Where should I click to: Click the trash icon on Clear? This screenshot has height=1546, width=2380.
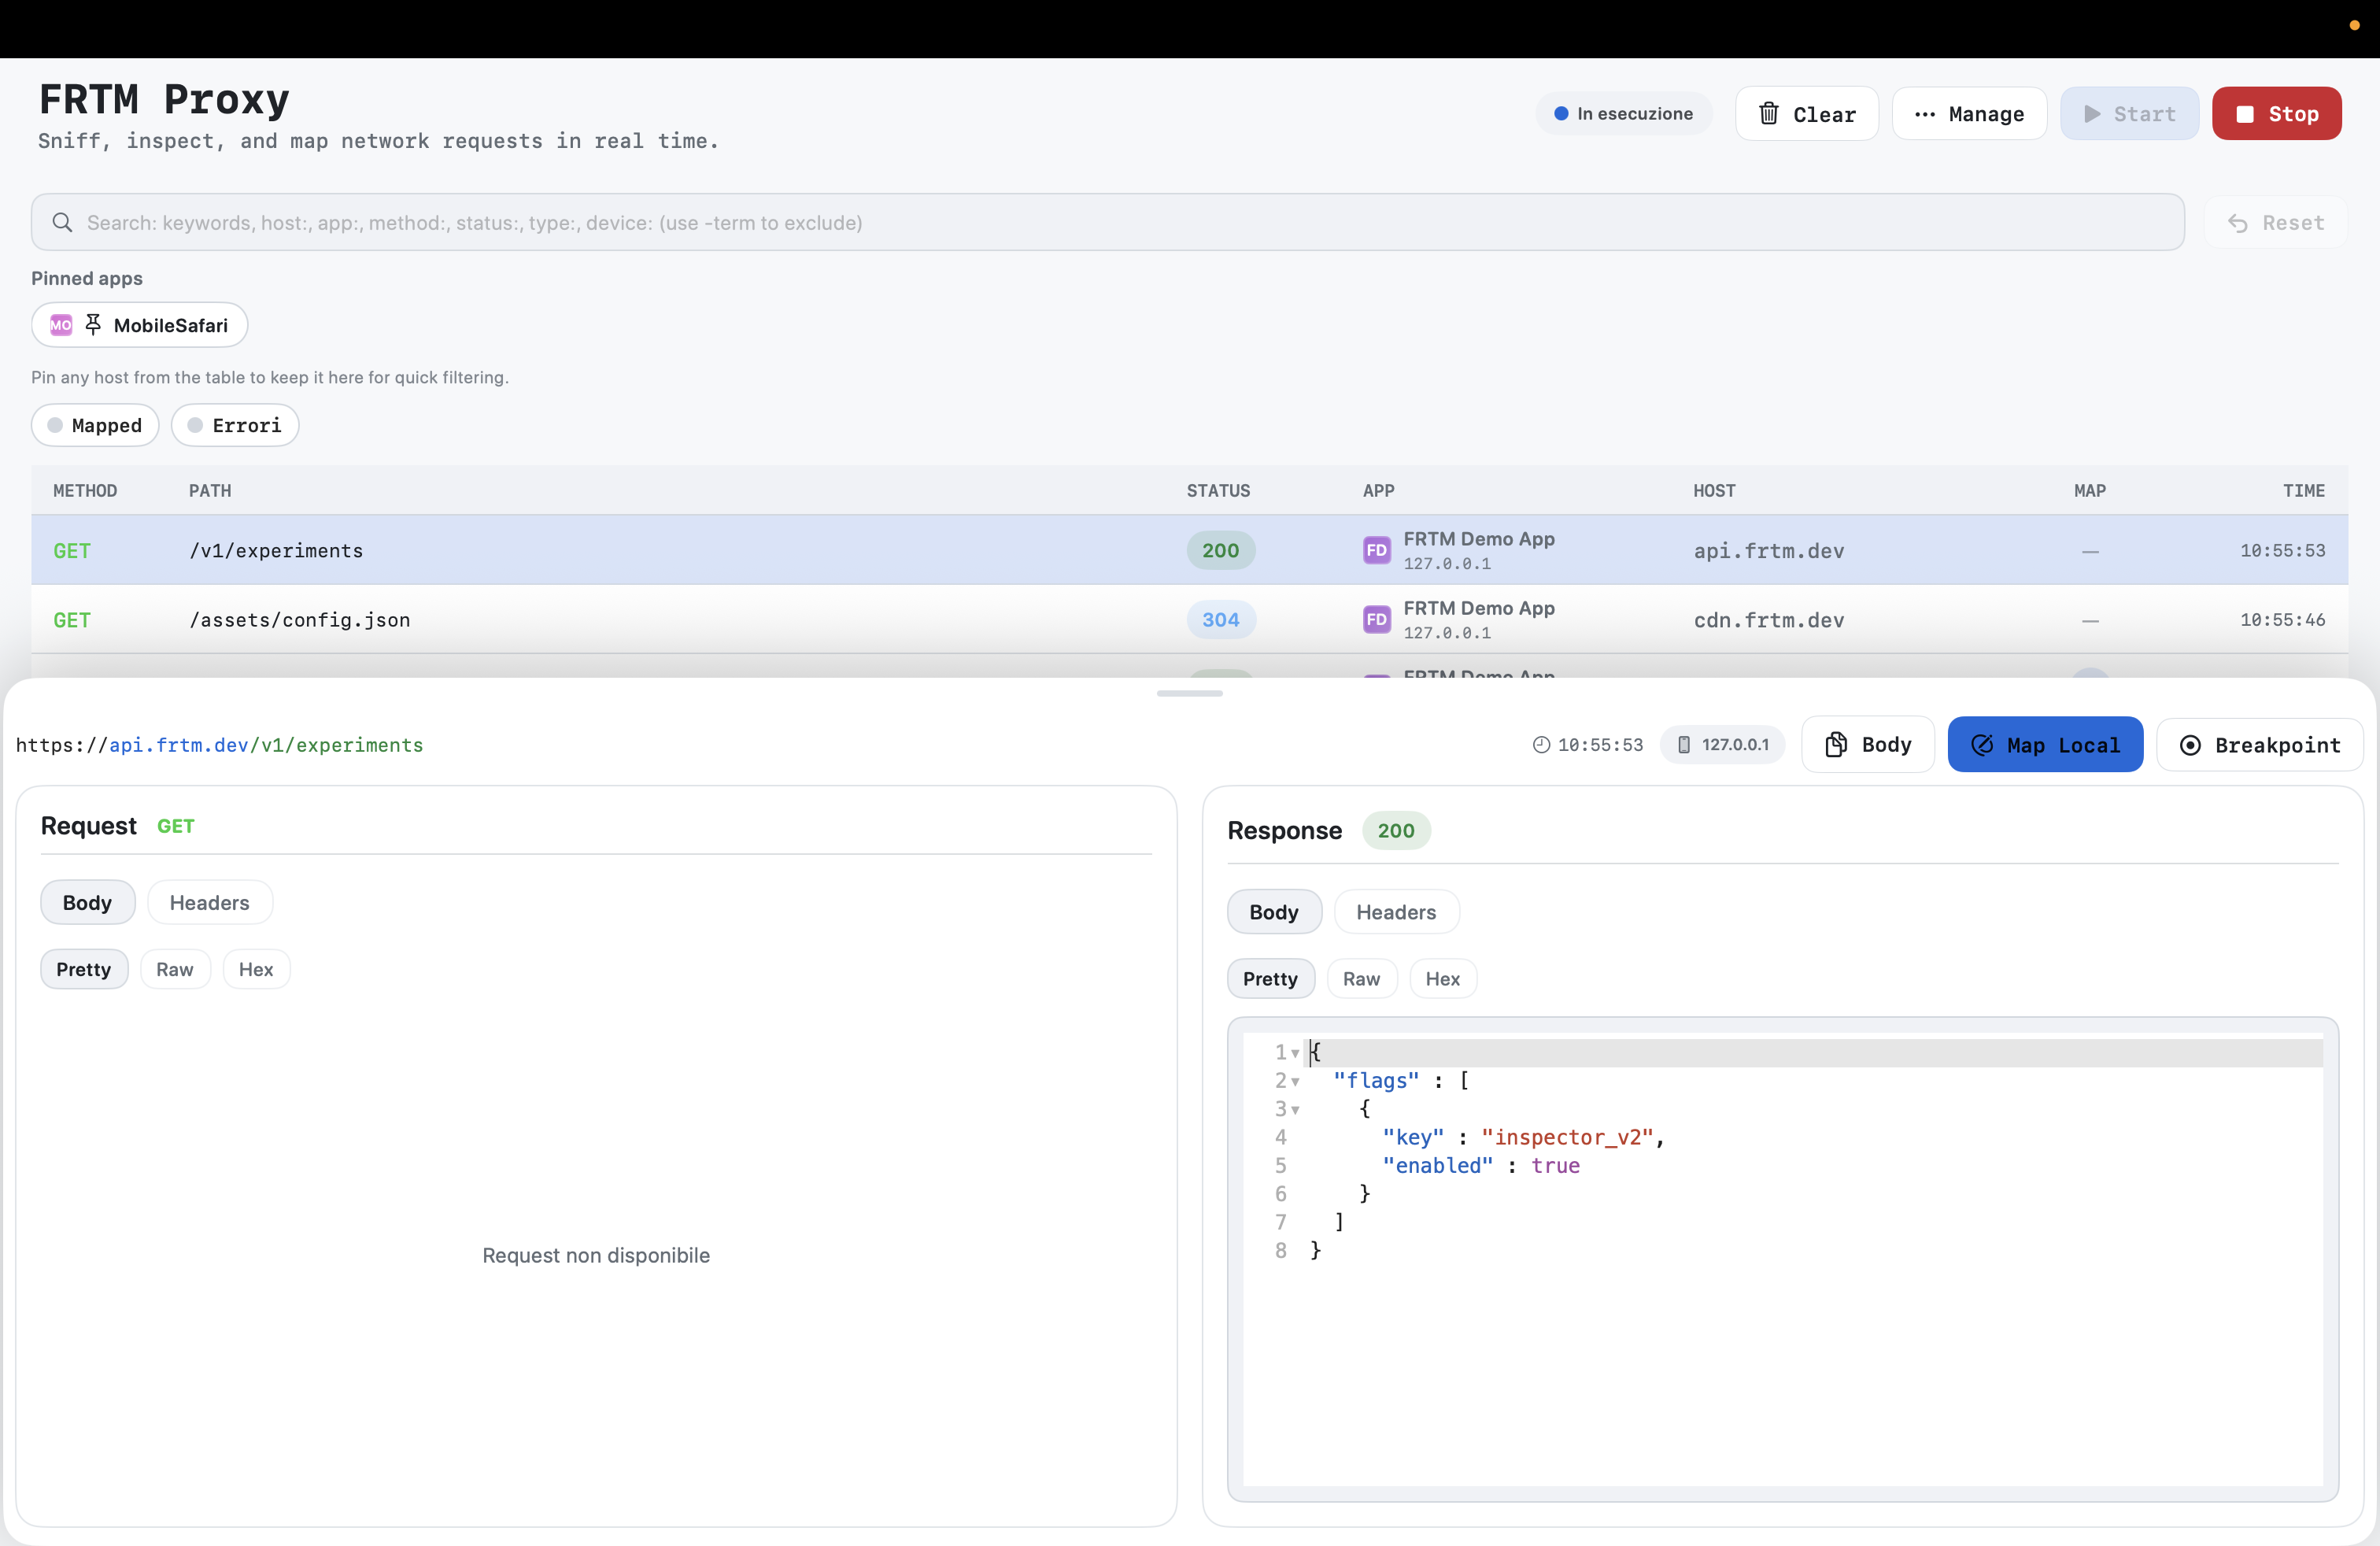pyautogui.click(x=1768, y=113)
